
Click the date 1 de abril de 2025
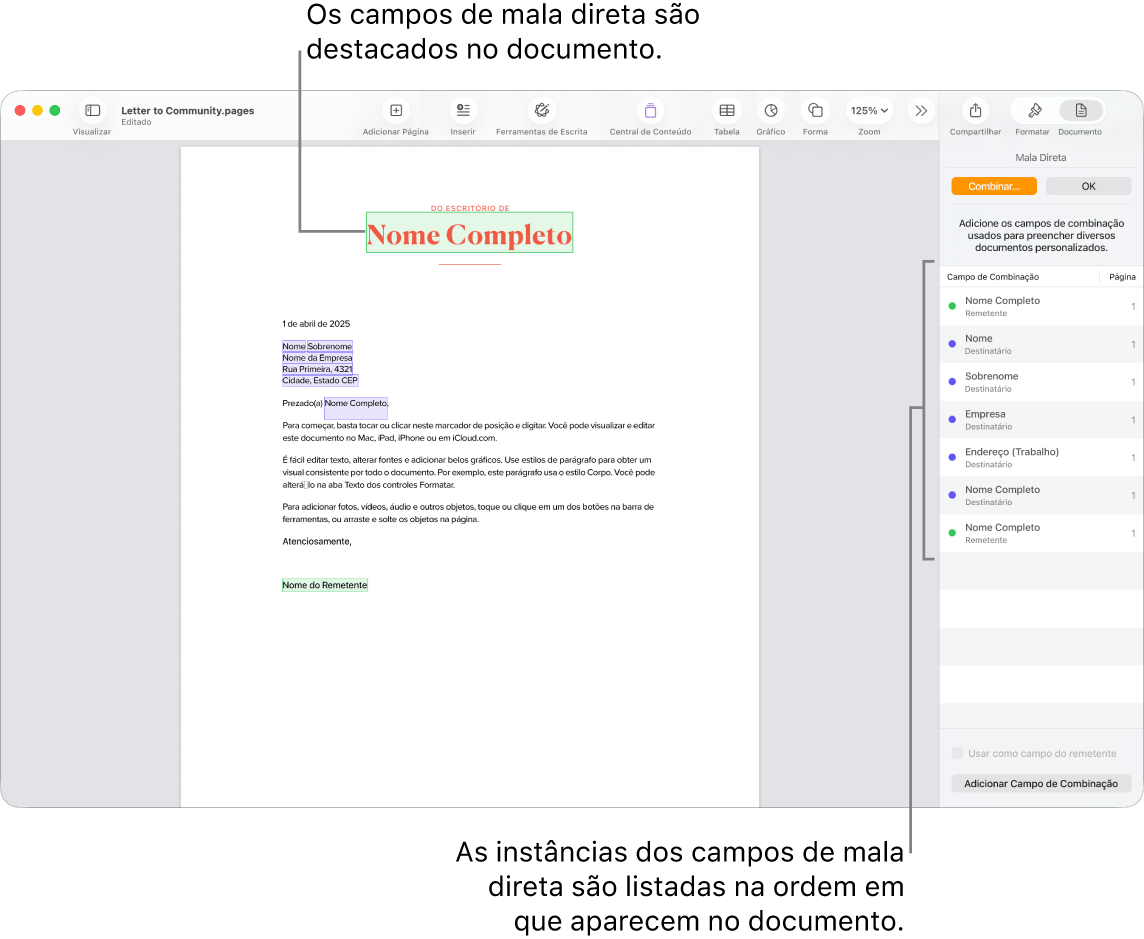tap(316, 324)
